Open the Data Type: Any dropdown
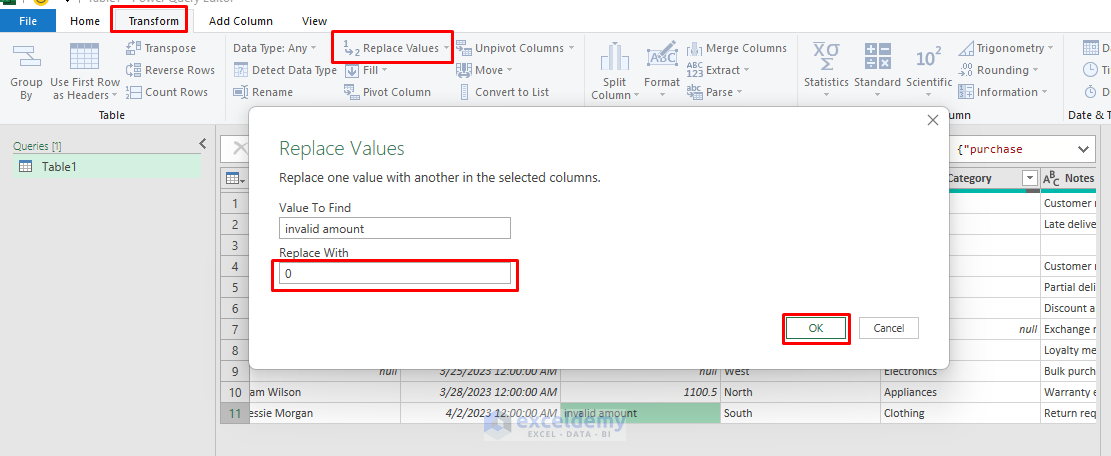 (x=275, y=48)
